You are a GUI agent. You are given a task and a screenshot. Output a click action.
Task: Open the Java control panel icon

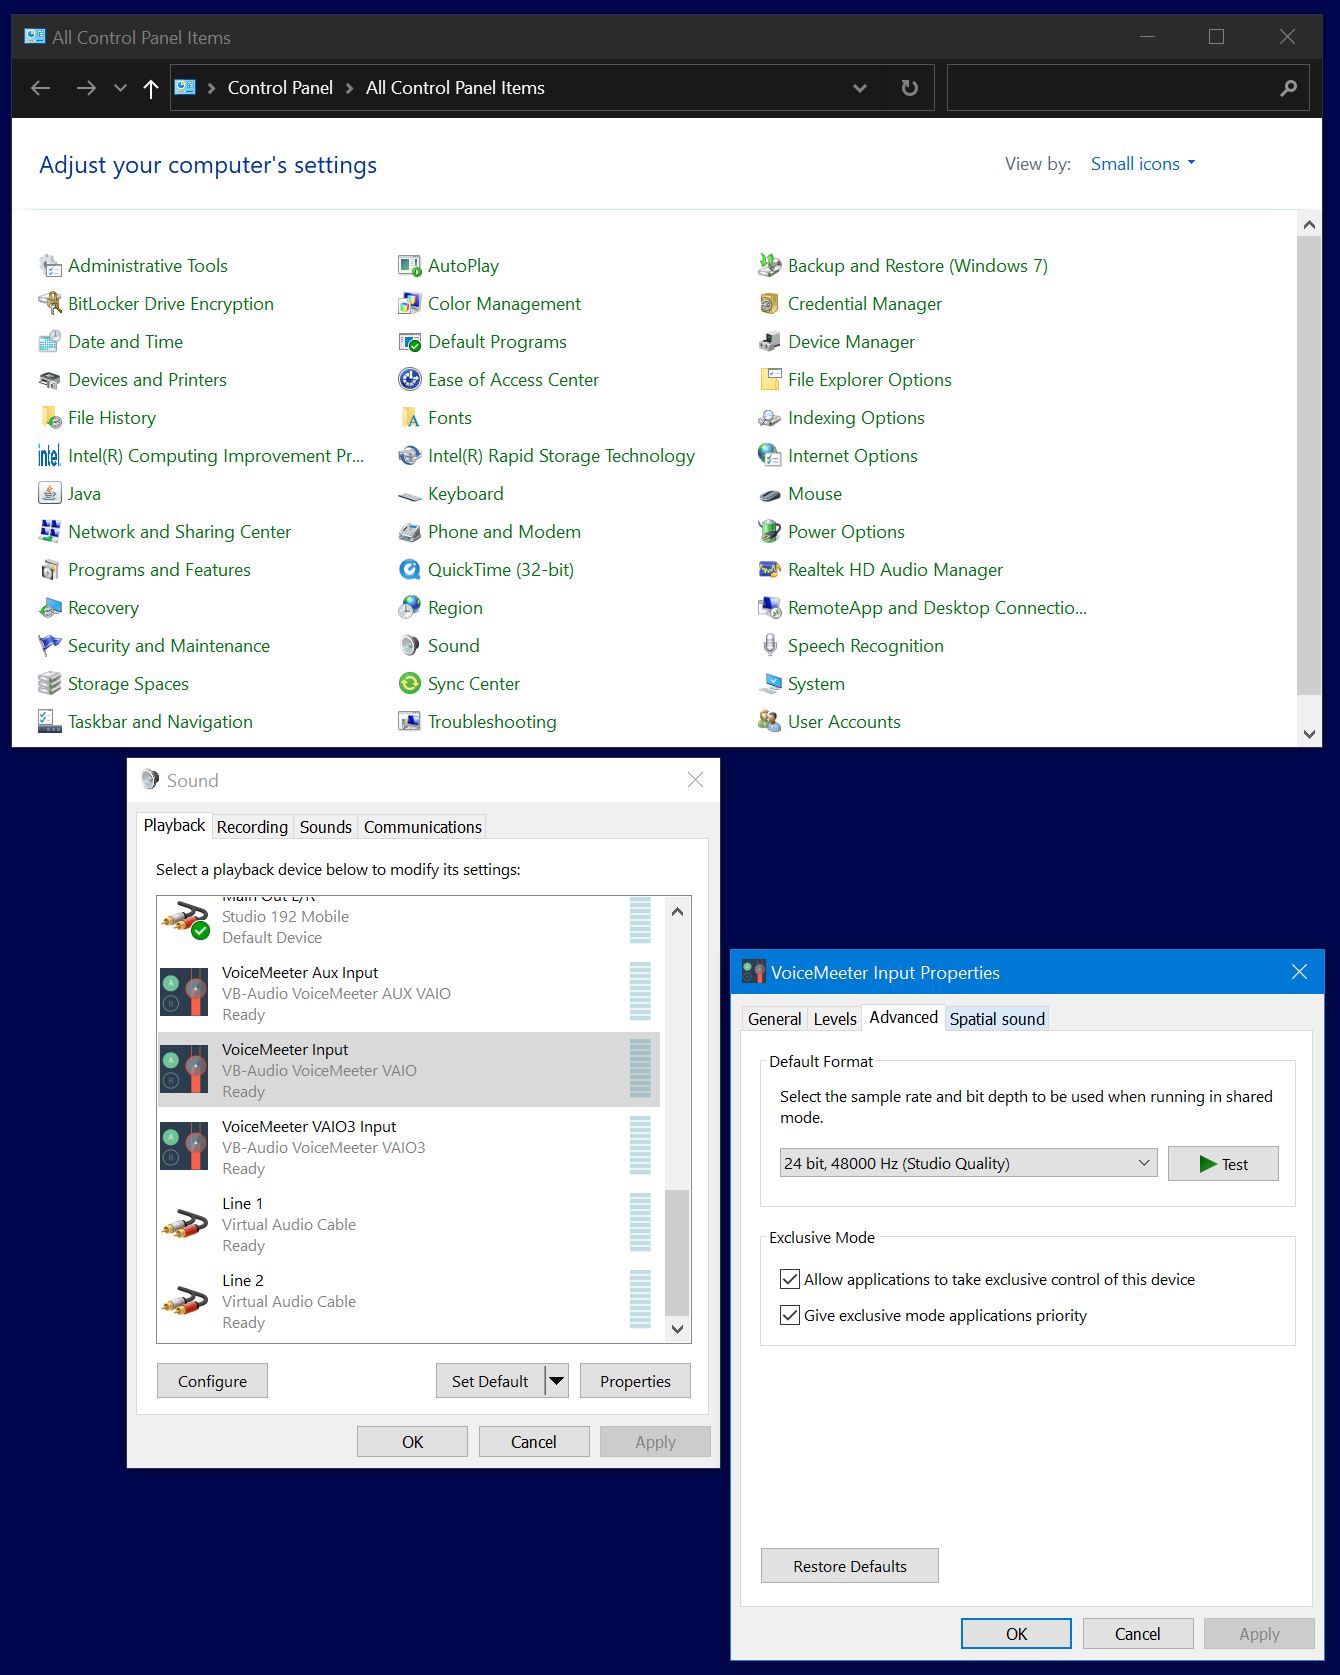tap(49, 494)
